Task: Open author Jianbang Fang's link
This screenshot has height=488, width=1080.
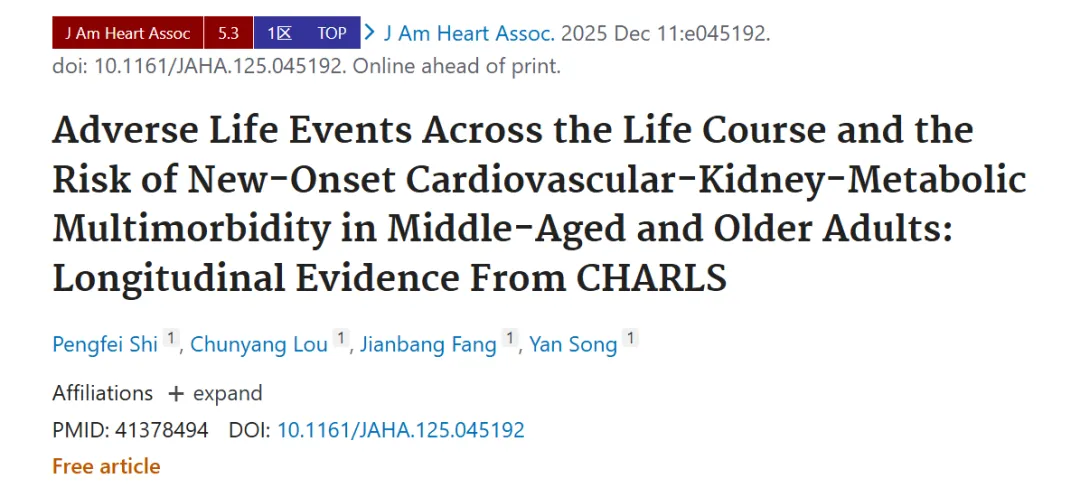Action: point(428,344)
